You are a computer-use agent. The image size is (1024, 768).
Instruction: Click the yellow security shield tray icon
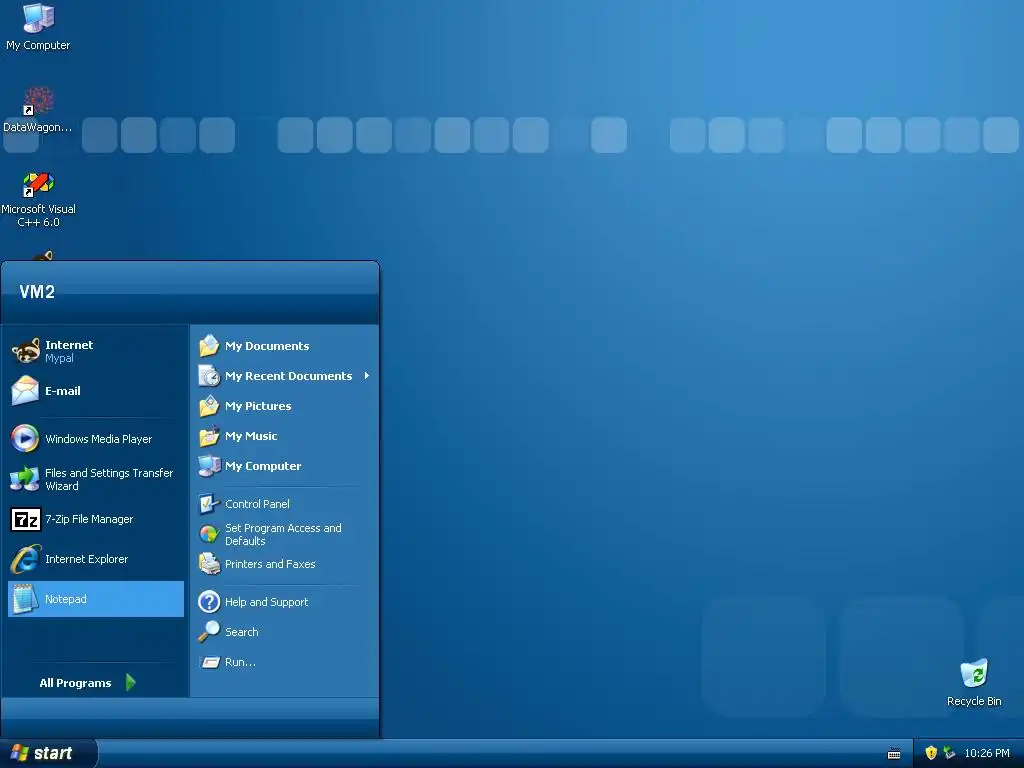(931, 753)
